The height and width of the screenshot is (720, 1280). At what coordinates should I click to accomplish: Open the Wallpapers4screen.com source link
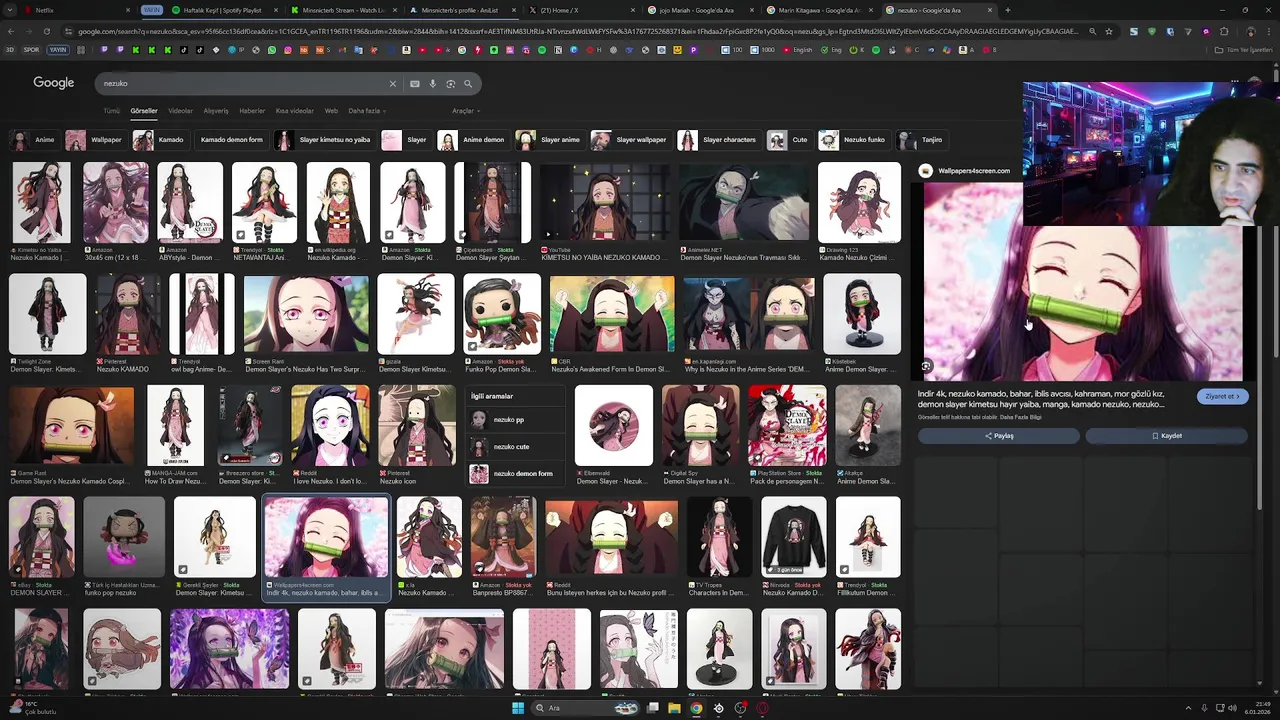974,171
